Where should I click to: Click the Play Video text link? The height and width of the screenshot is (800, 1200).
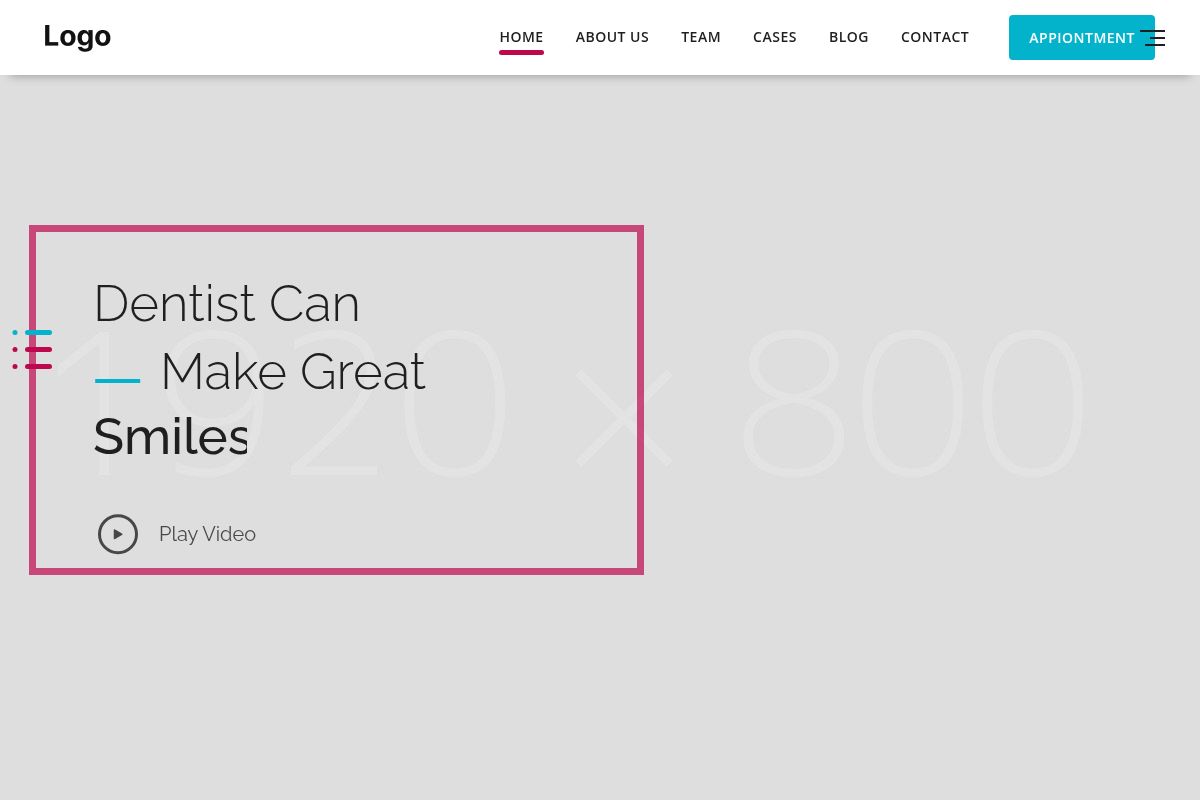(x=207, y=534)
